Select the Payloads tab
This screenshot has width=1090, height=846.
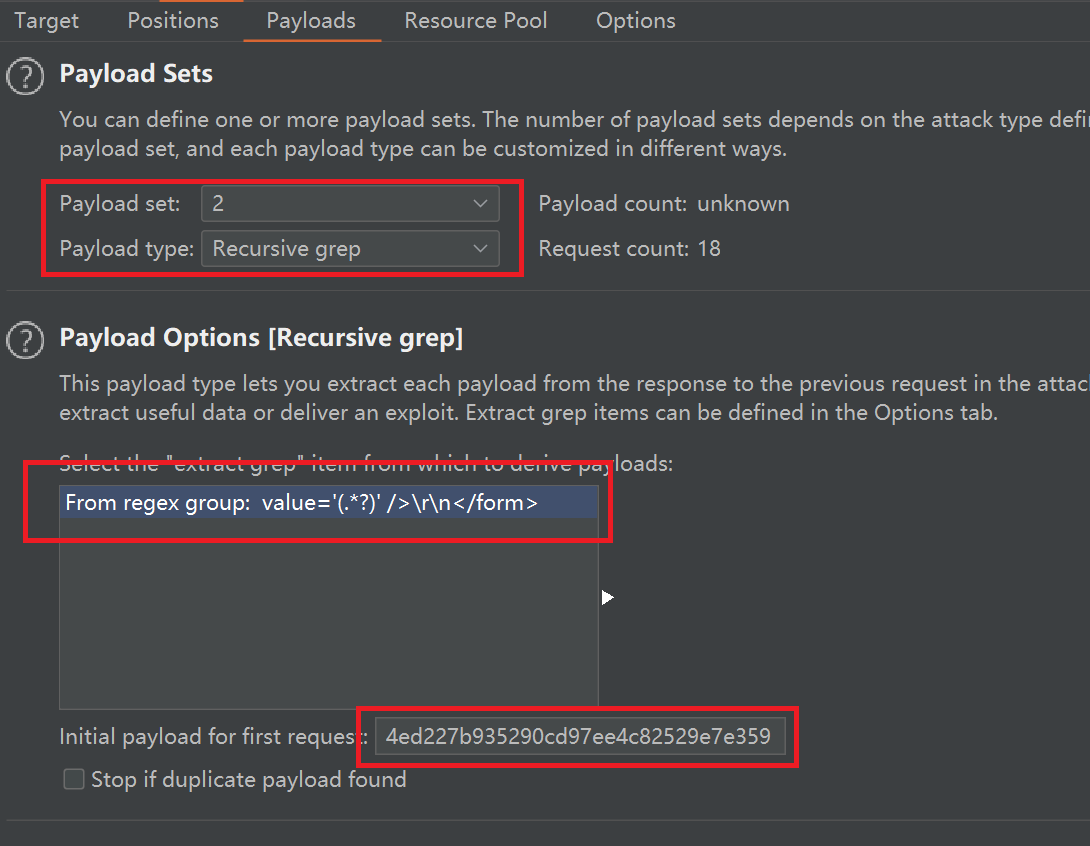point(311,21)
